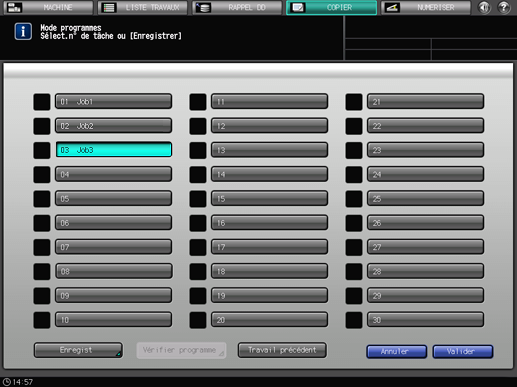
Task: Choose empty program slot 06
Action: (113, 223)
